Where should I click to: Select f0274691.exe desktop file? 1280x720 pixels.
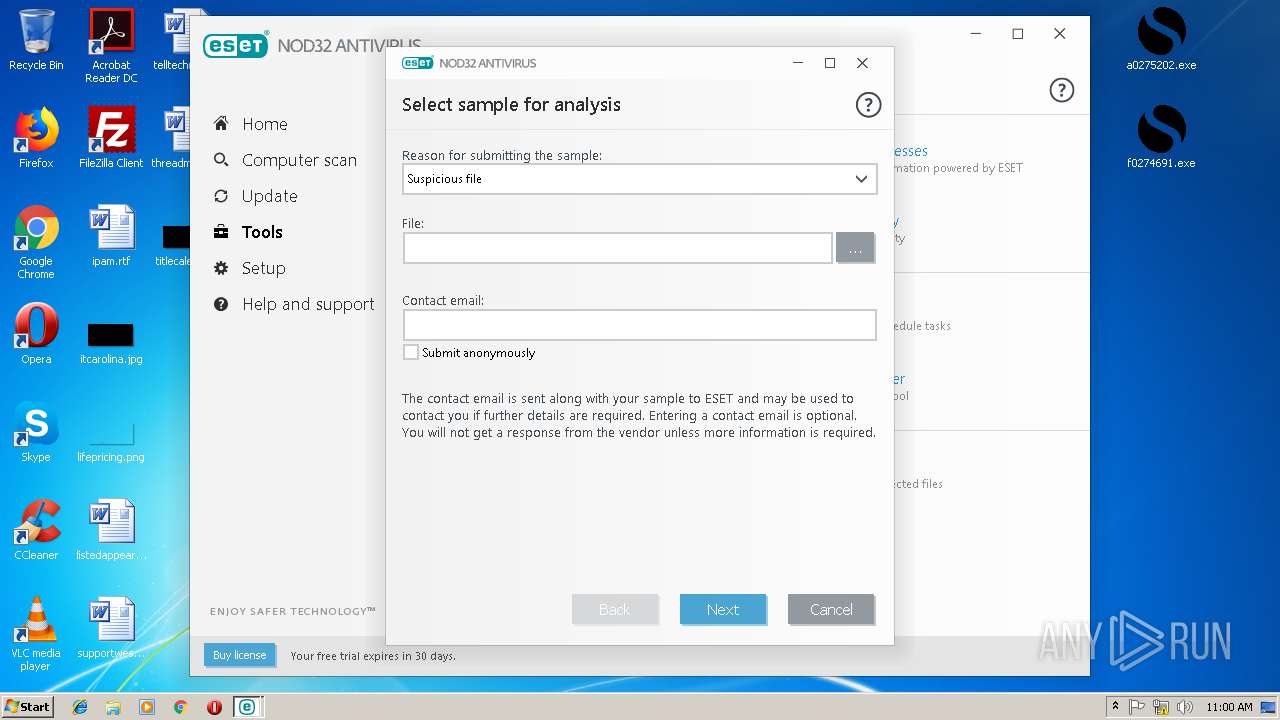(1161, 138)
